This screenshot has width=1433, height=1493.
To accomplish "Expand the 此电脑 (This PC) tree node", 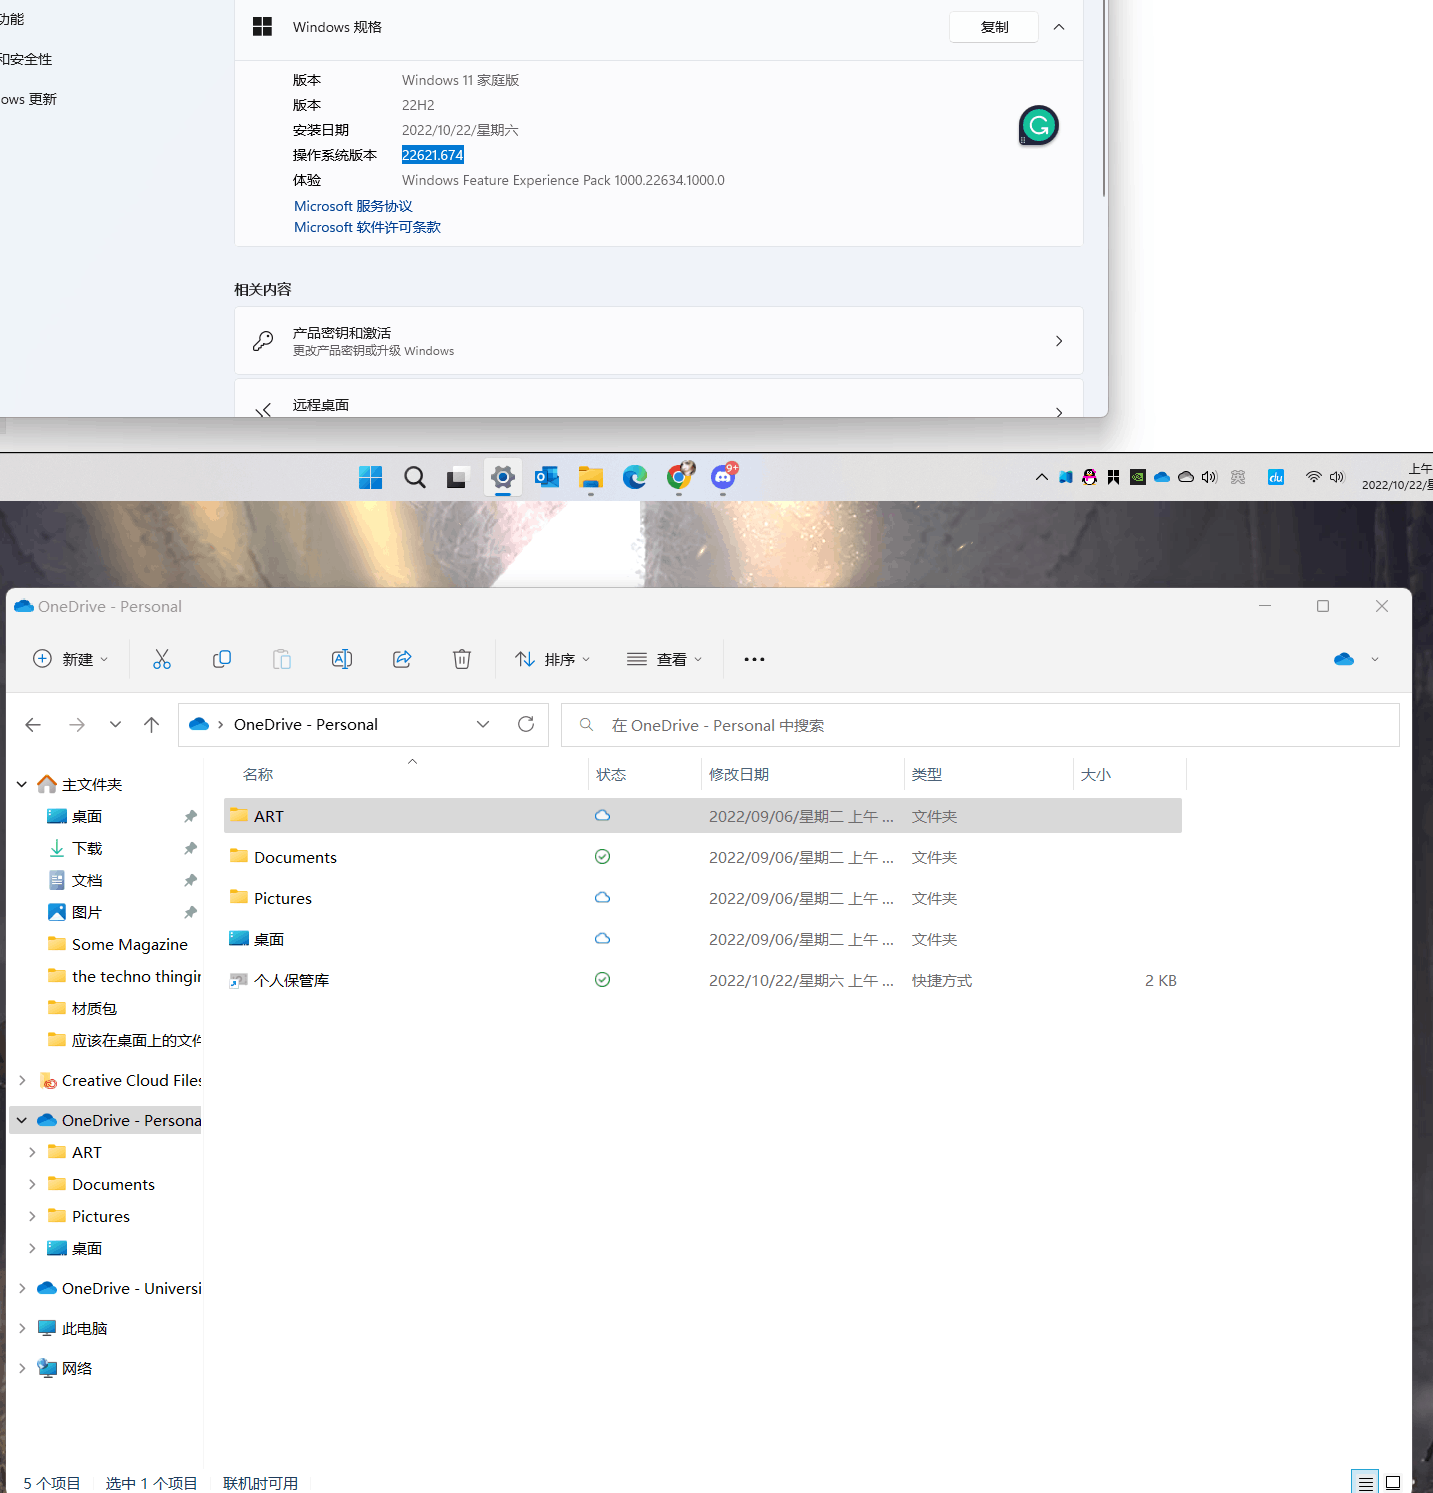I will click(x=22, y=1328).
